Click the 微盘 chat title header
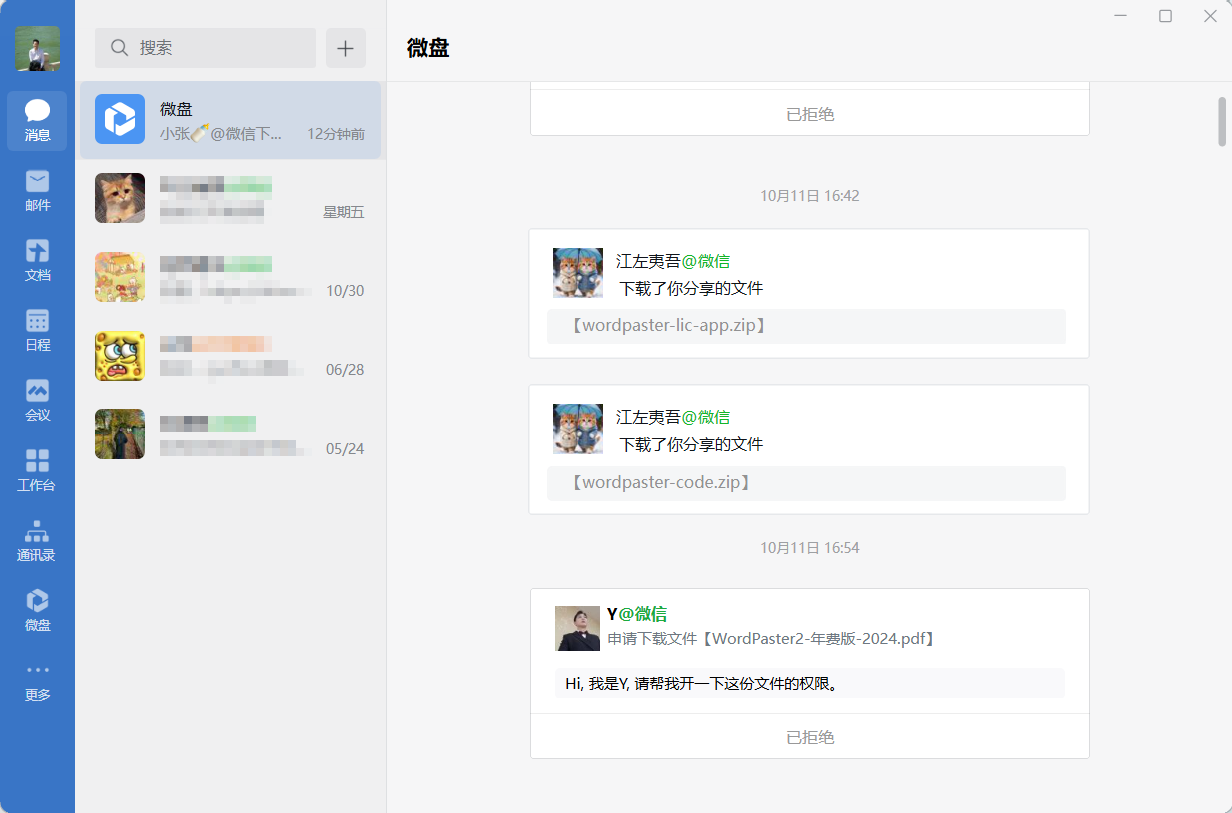 (x=428, y=48)
